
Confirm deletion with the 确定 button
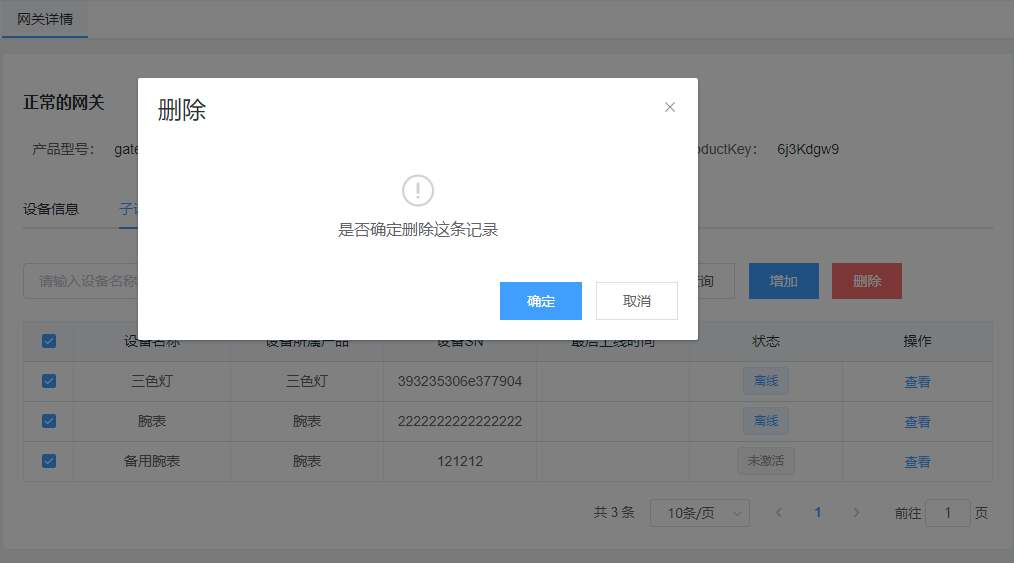tap(541, 301)
